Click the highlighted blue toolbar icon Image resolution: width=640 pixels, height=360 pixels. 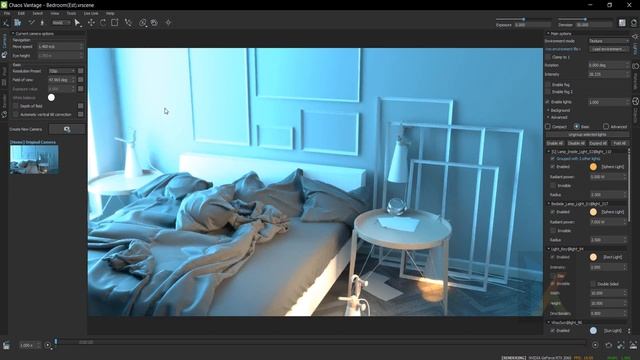[x=18, y=23]
